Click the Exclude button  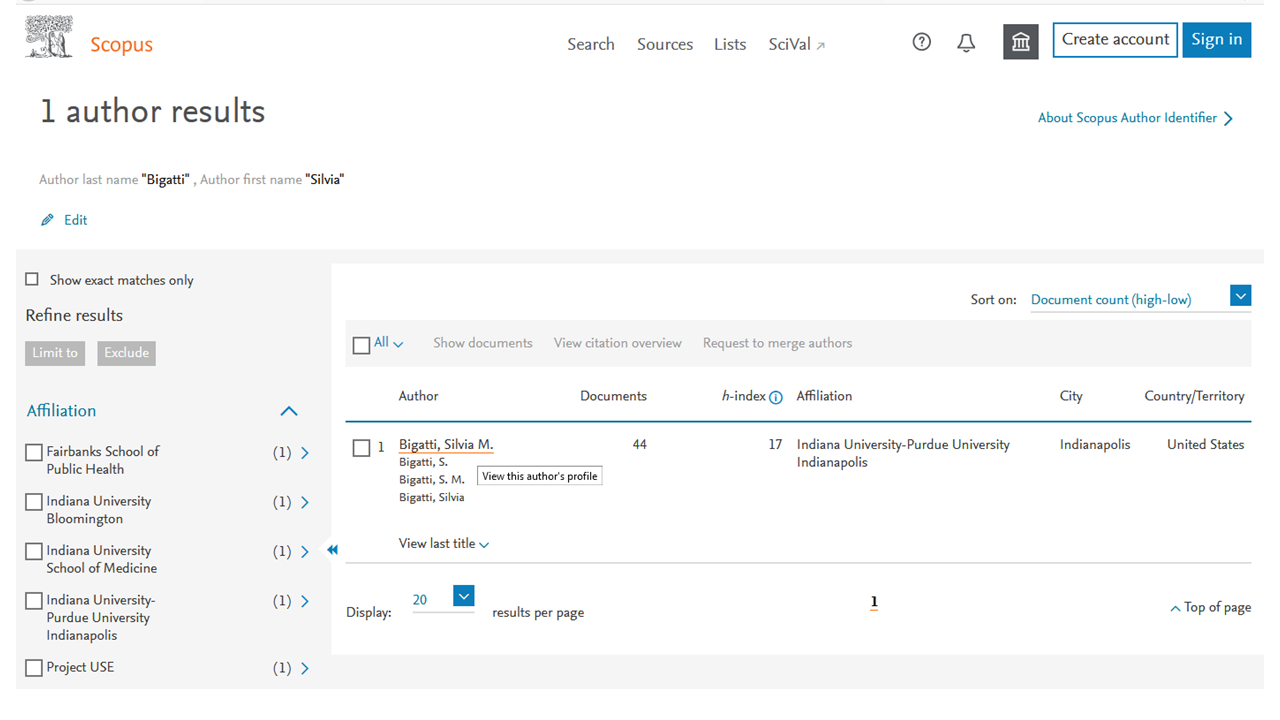[127, 353]
